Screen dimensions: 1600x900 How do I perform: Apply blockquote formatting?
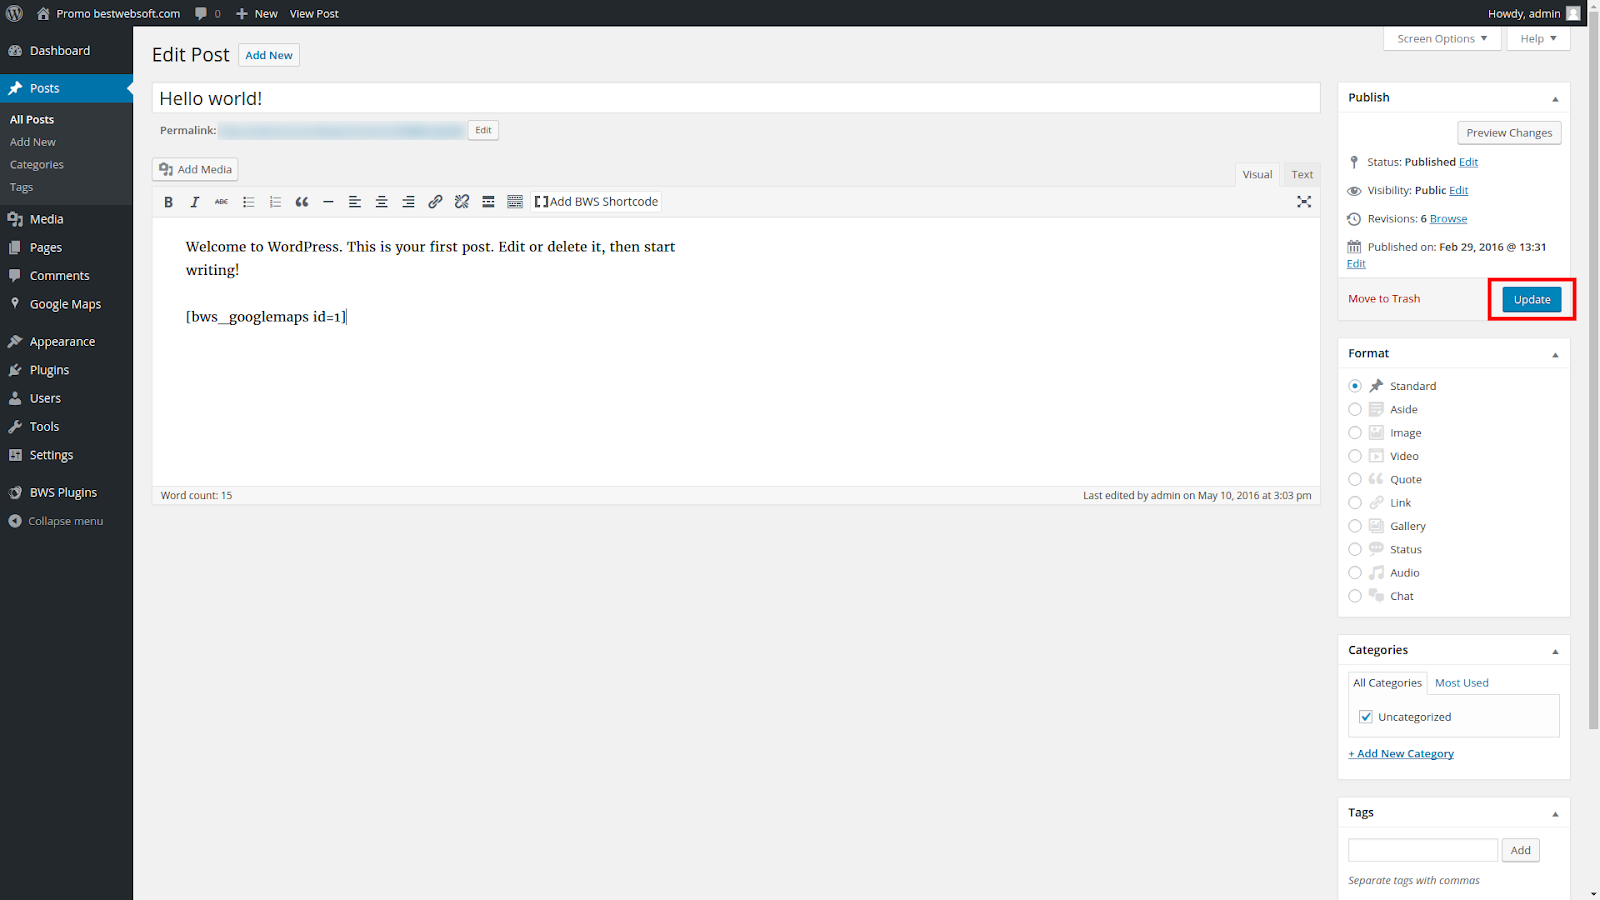[x=302, y=202]
